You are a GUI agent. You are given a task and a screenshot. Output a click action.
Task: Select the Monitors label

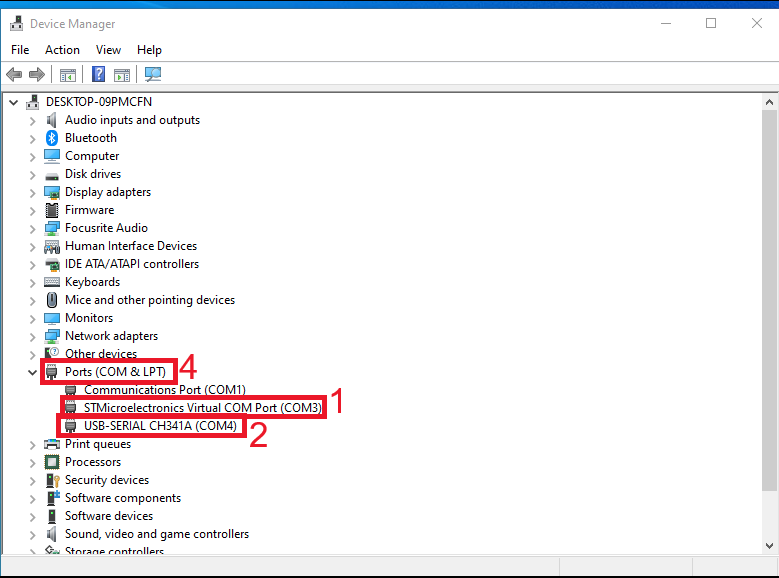[89, 318]
